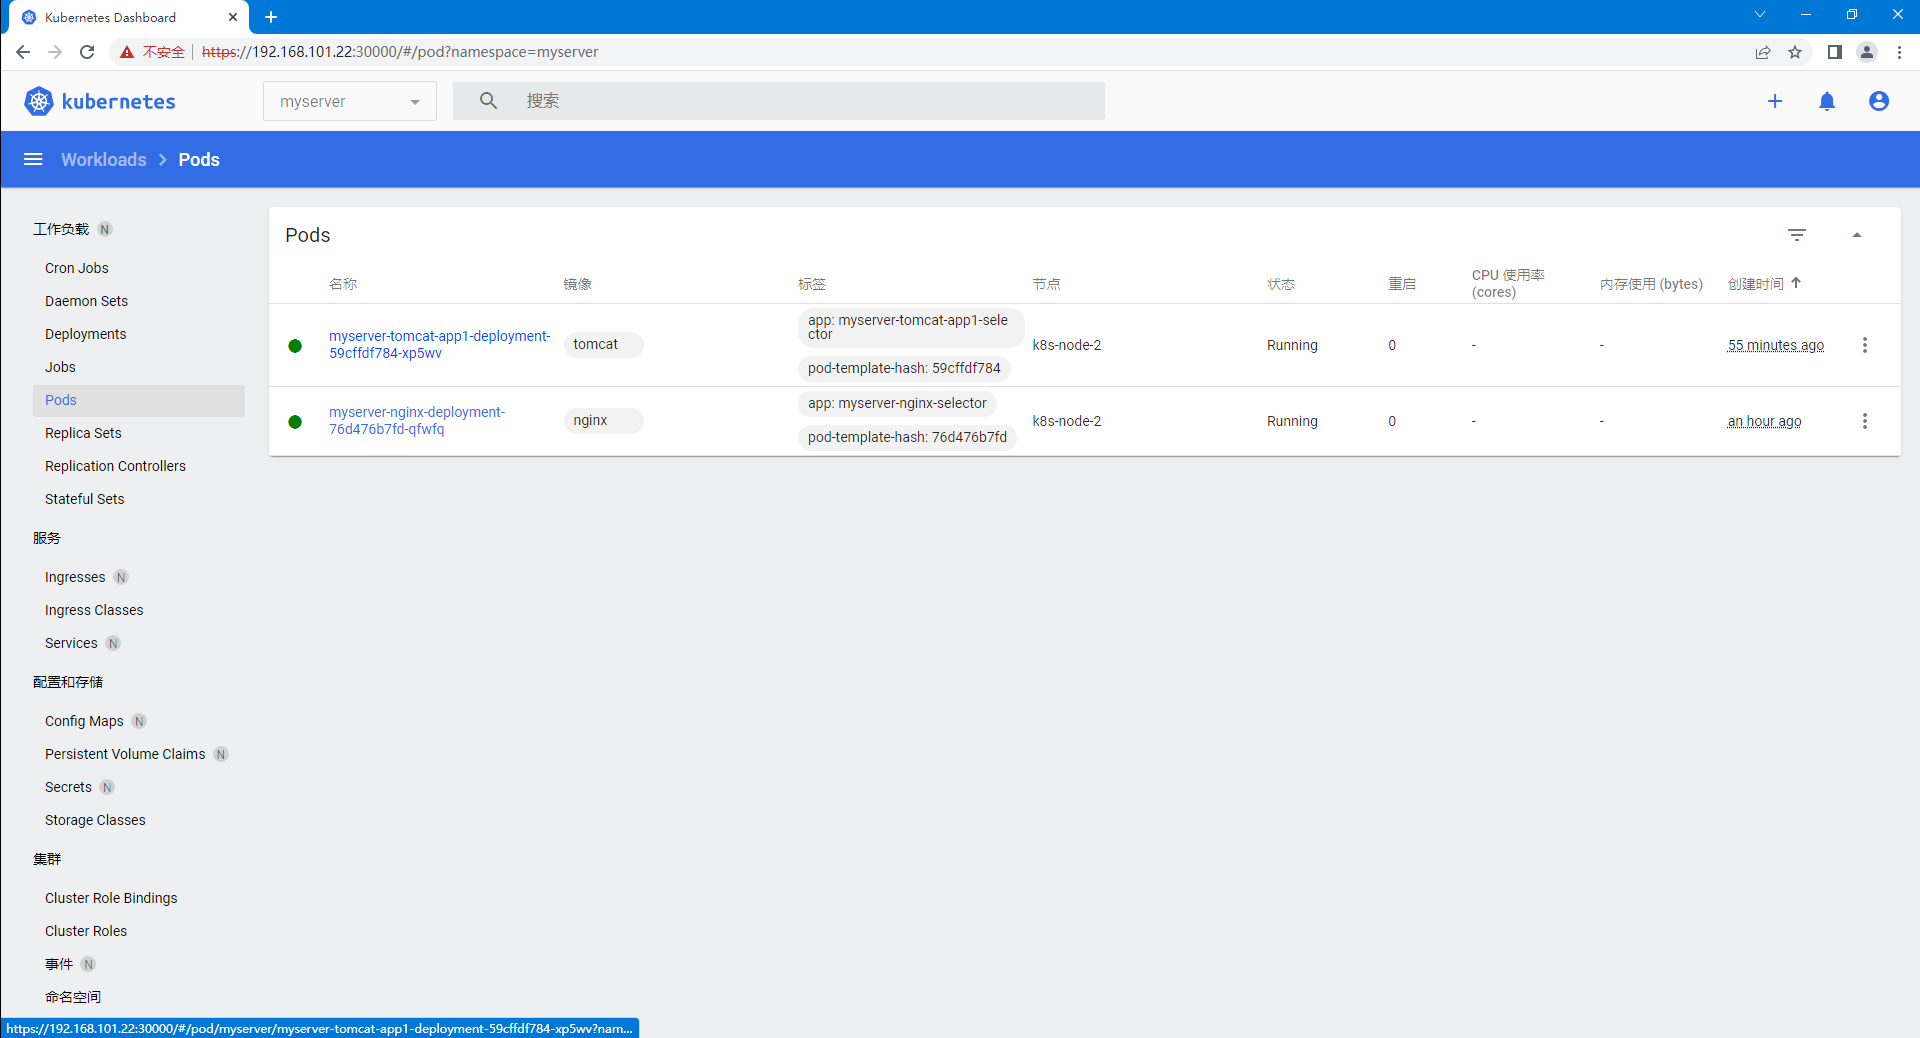Click the search input field

[x=779, y=101]
